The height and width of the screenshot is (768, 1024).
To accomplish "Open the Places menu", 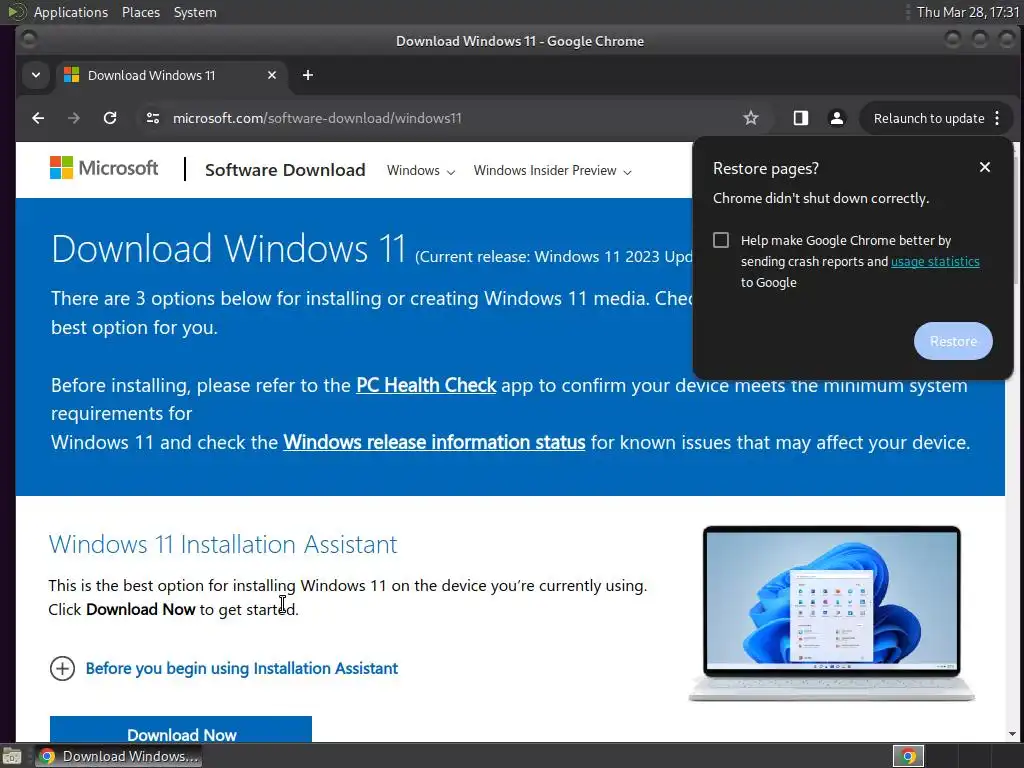I will point(140,12).
